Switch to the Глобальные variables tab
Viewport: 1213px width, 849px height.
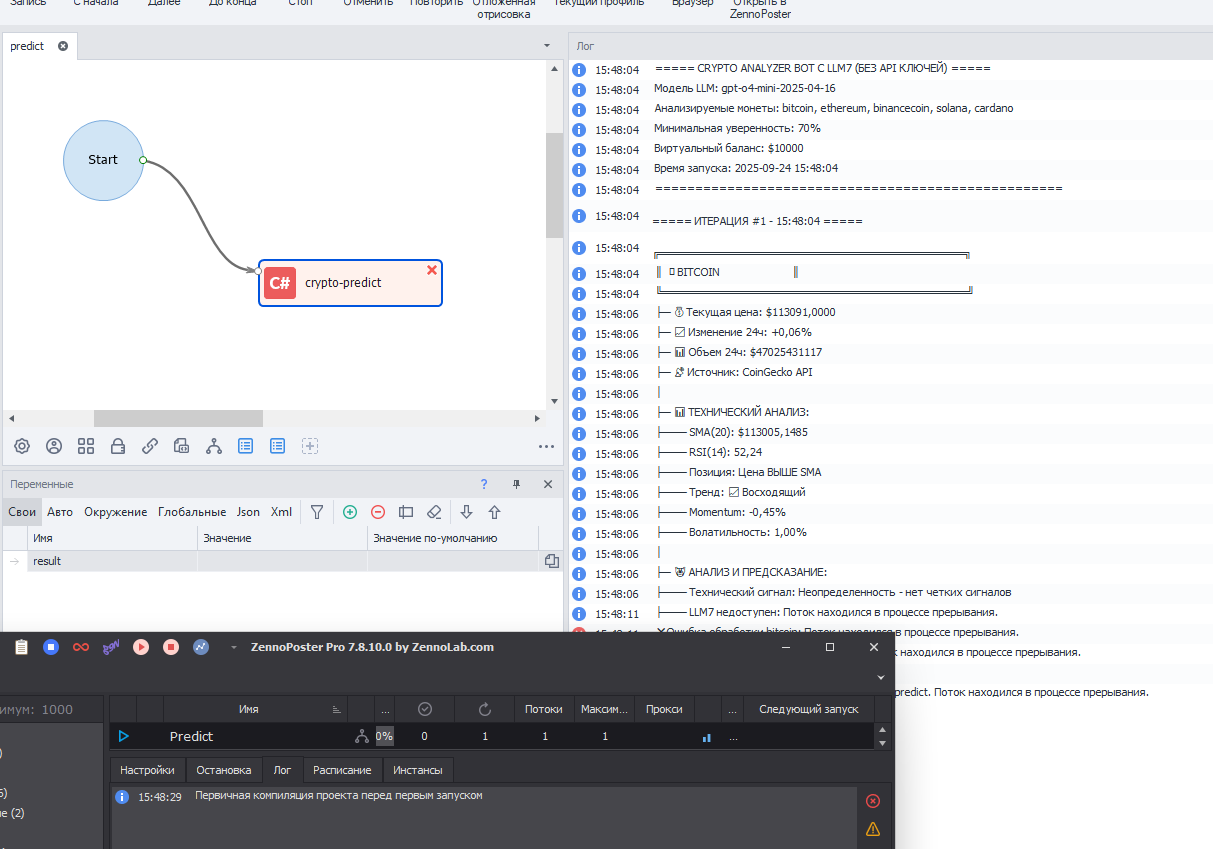(192, 512)
